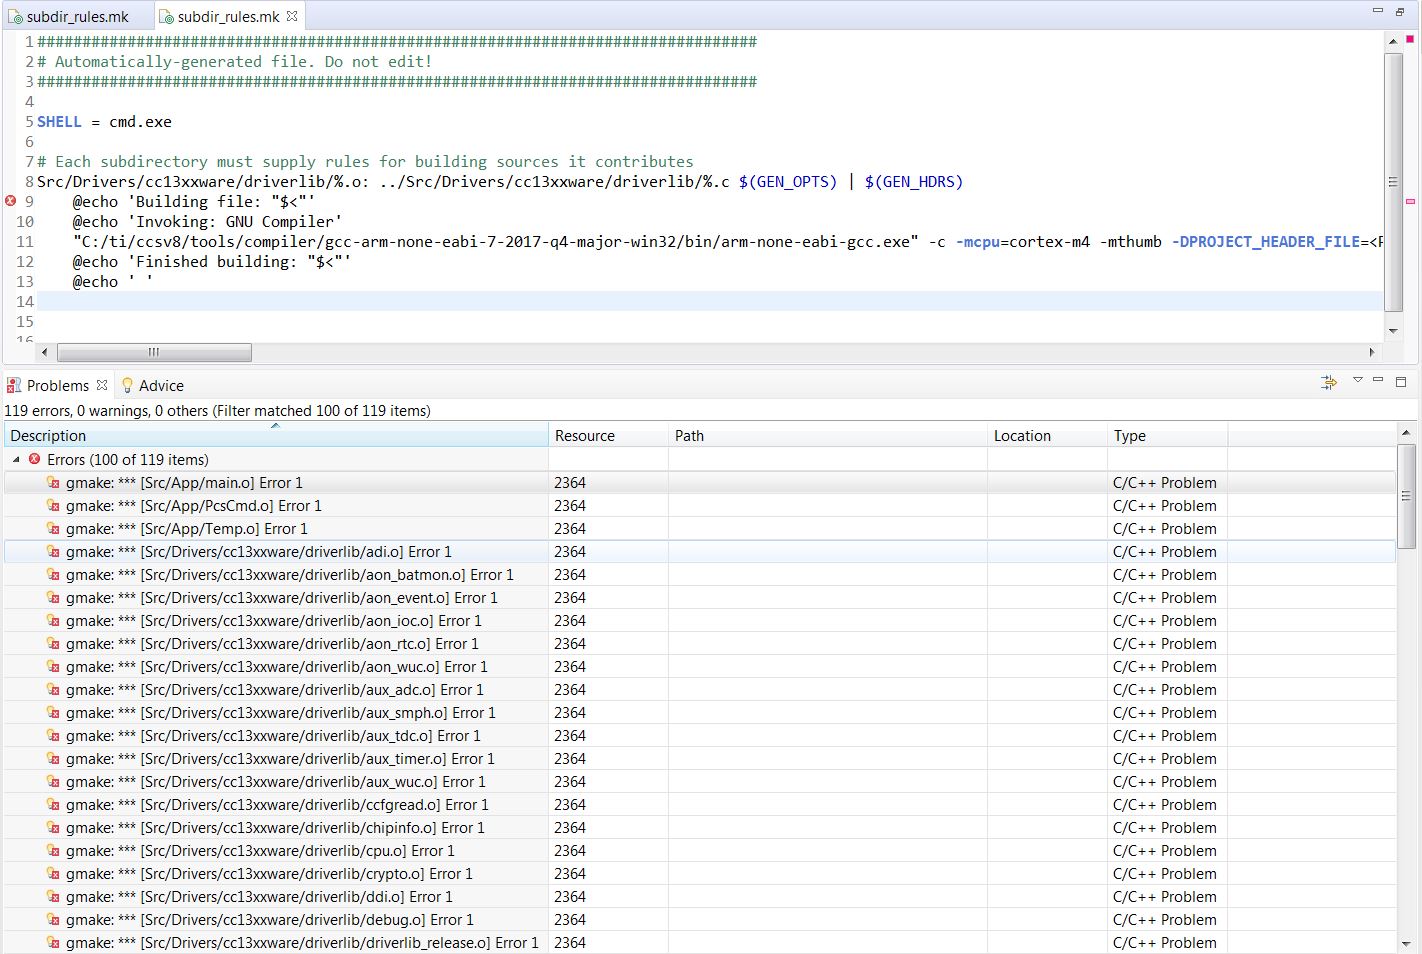This screenshot has height=954, width=1422.
Task: Click the red overview ruler error marker
Action: pos(1410,39)
